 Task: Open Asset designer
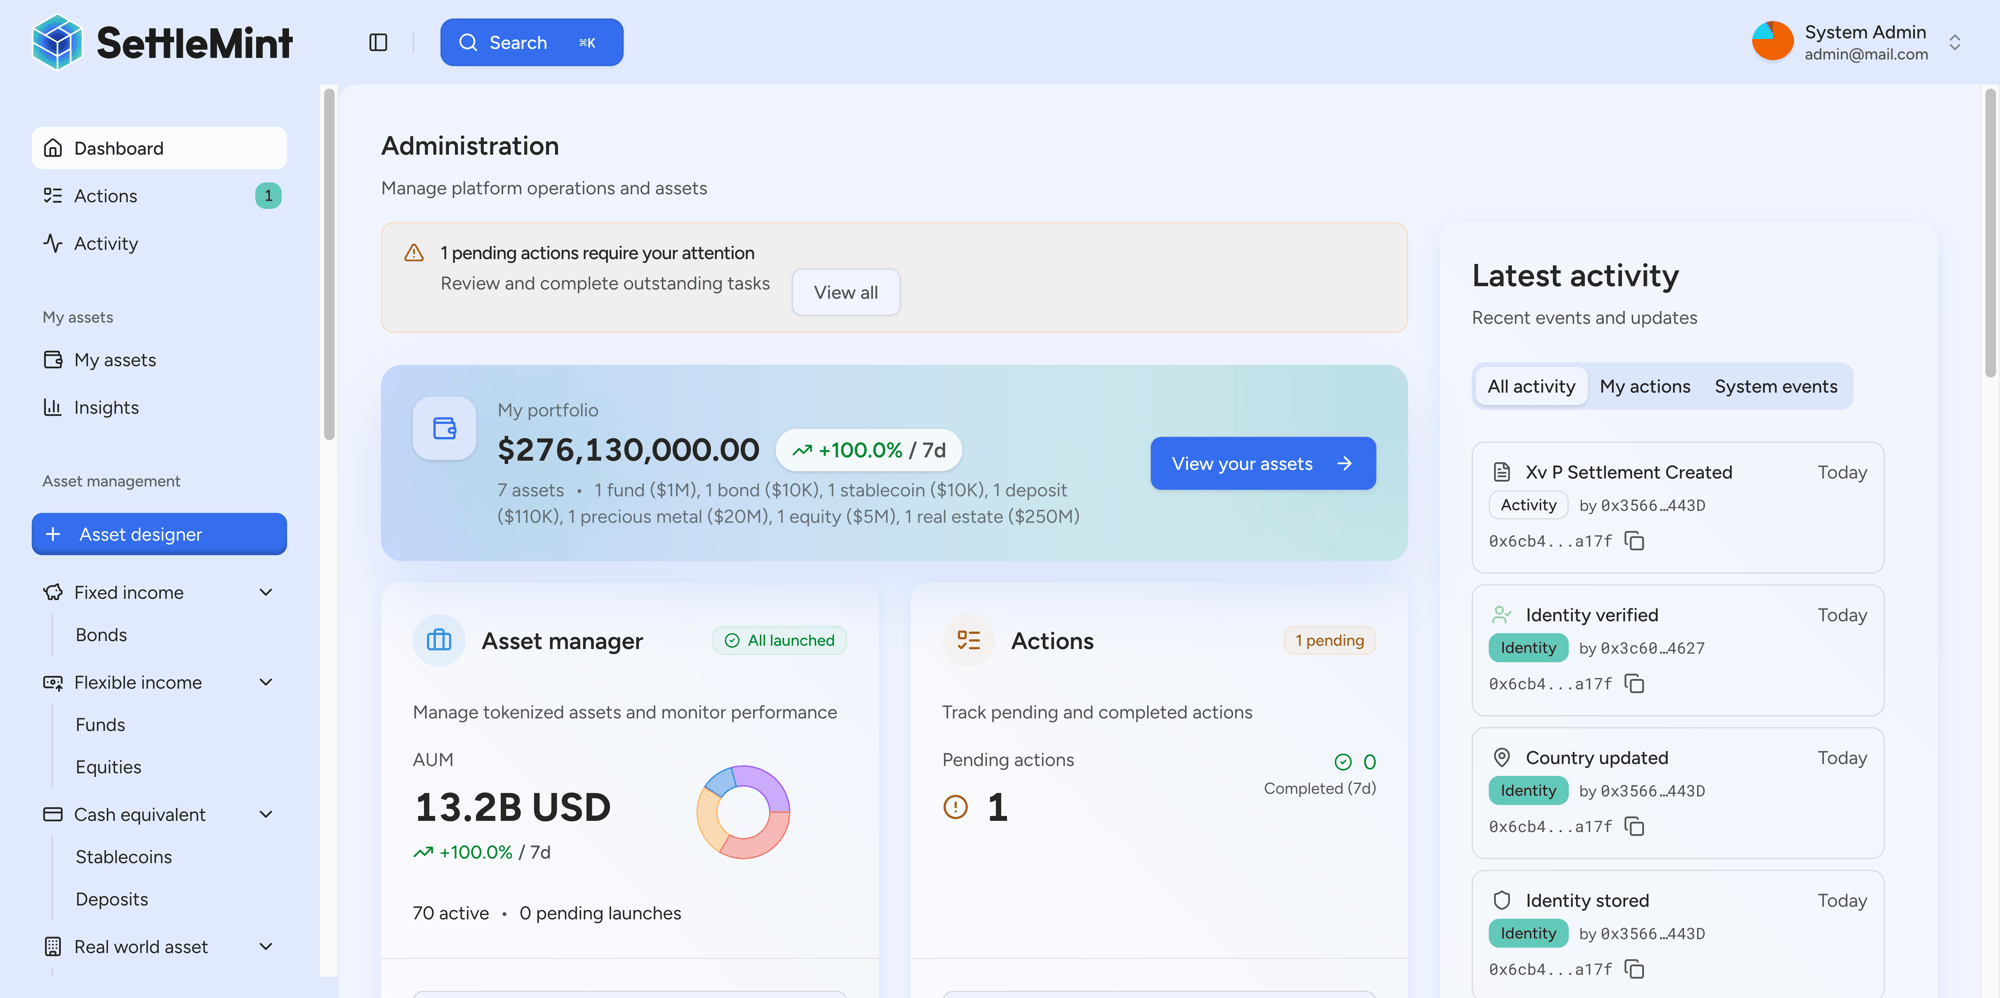point(159,534)
